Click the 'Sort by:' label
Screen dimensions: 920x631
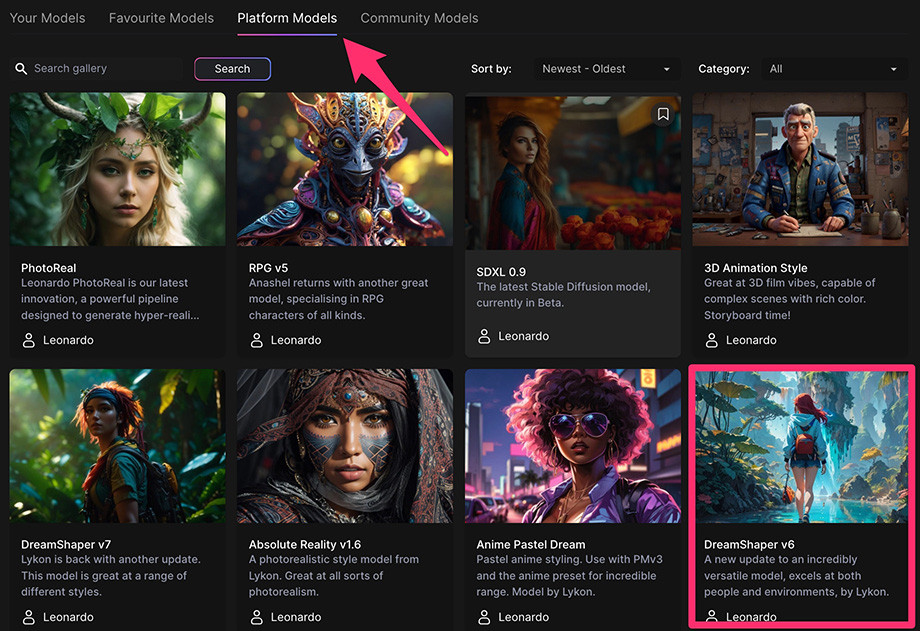click(491, 69)
